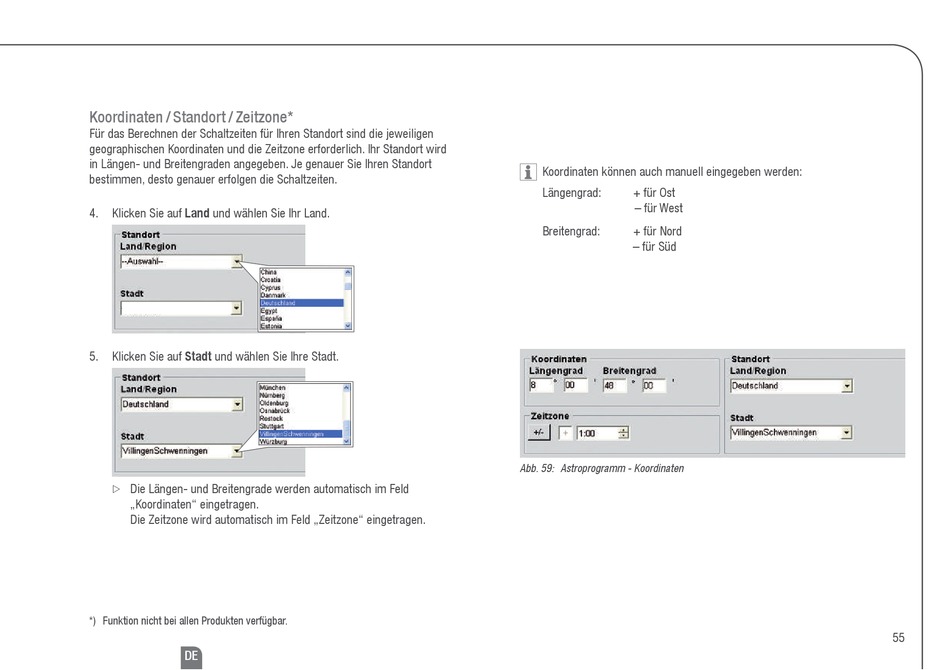
Task: Select Osnabrück in the city list
Action: click(x=274, y=411)
